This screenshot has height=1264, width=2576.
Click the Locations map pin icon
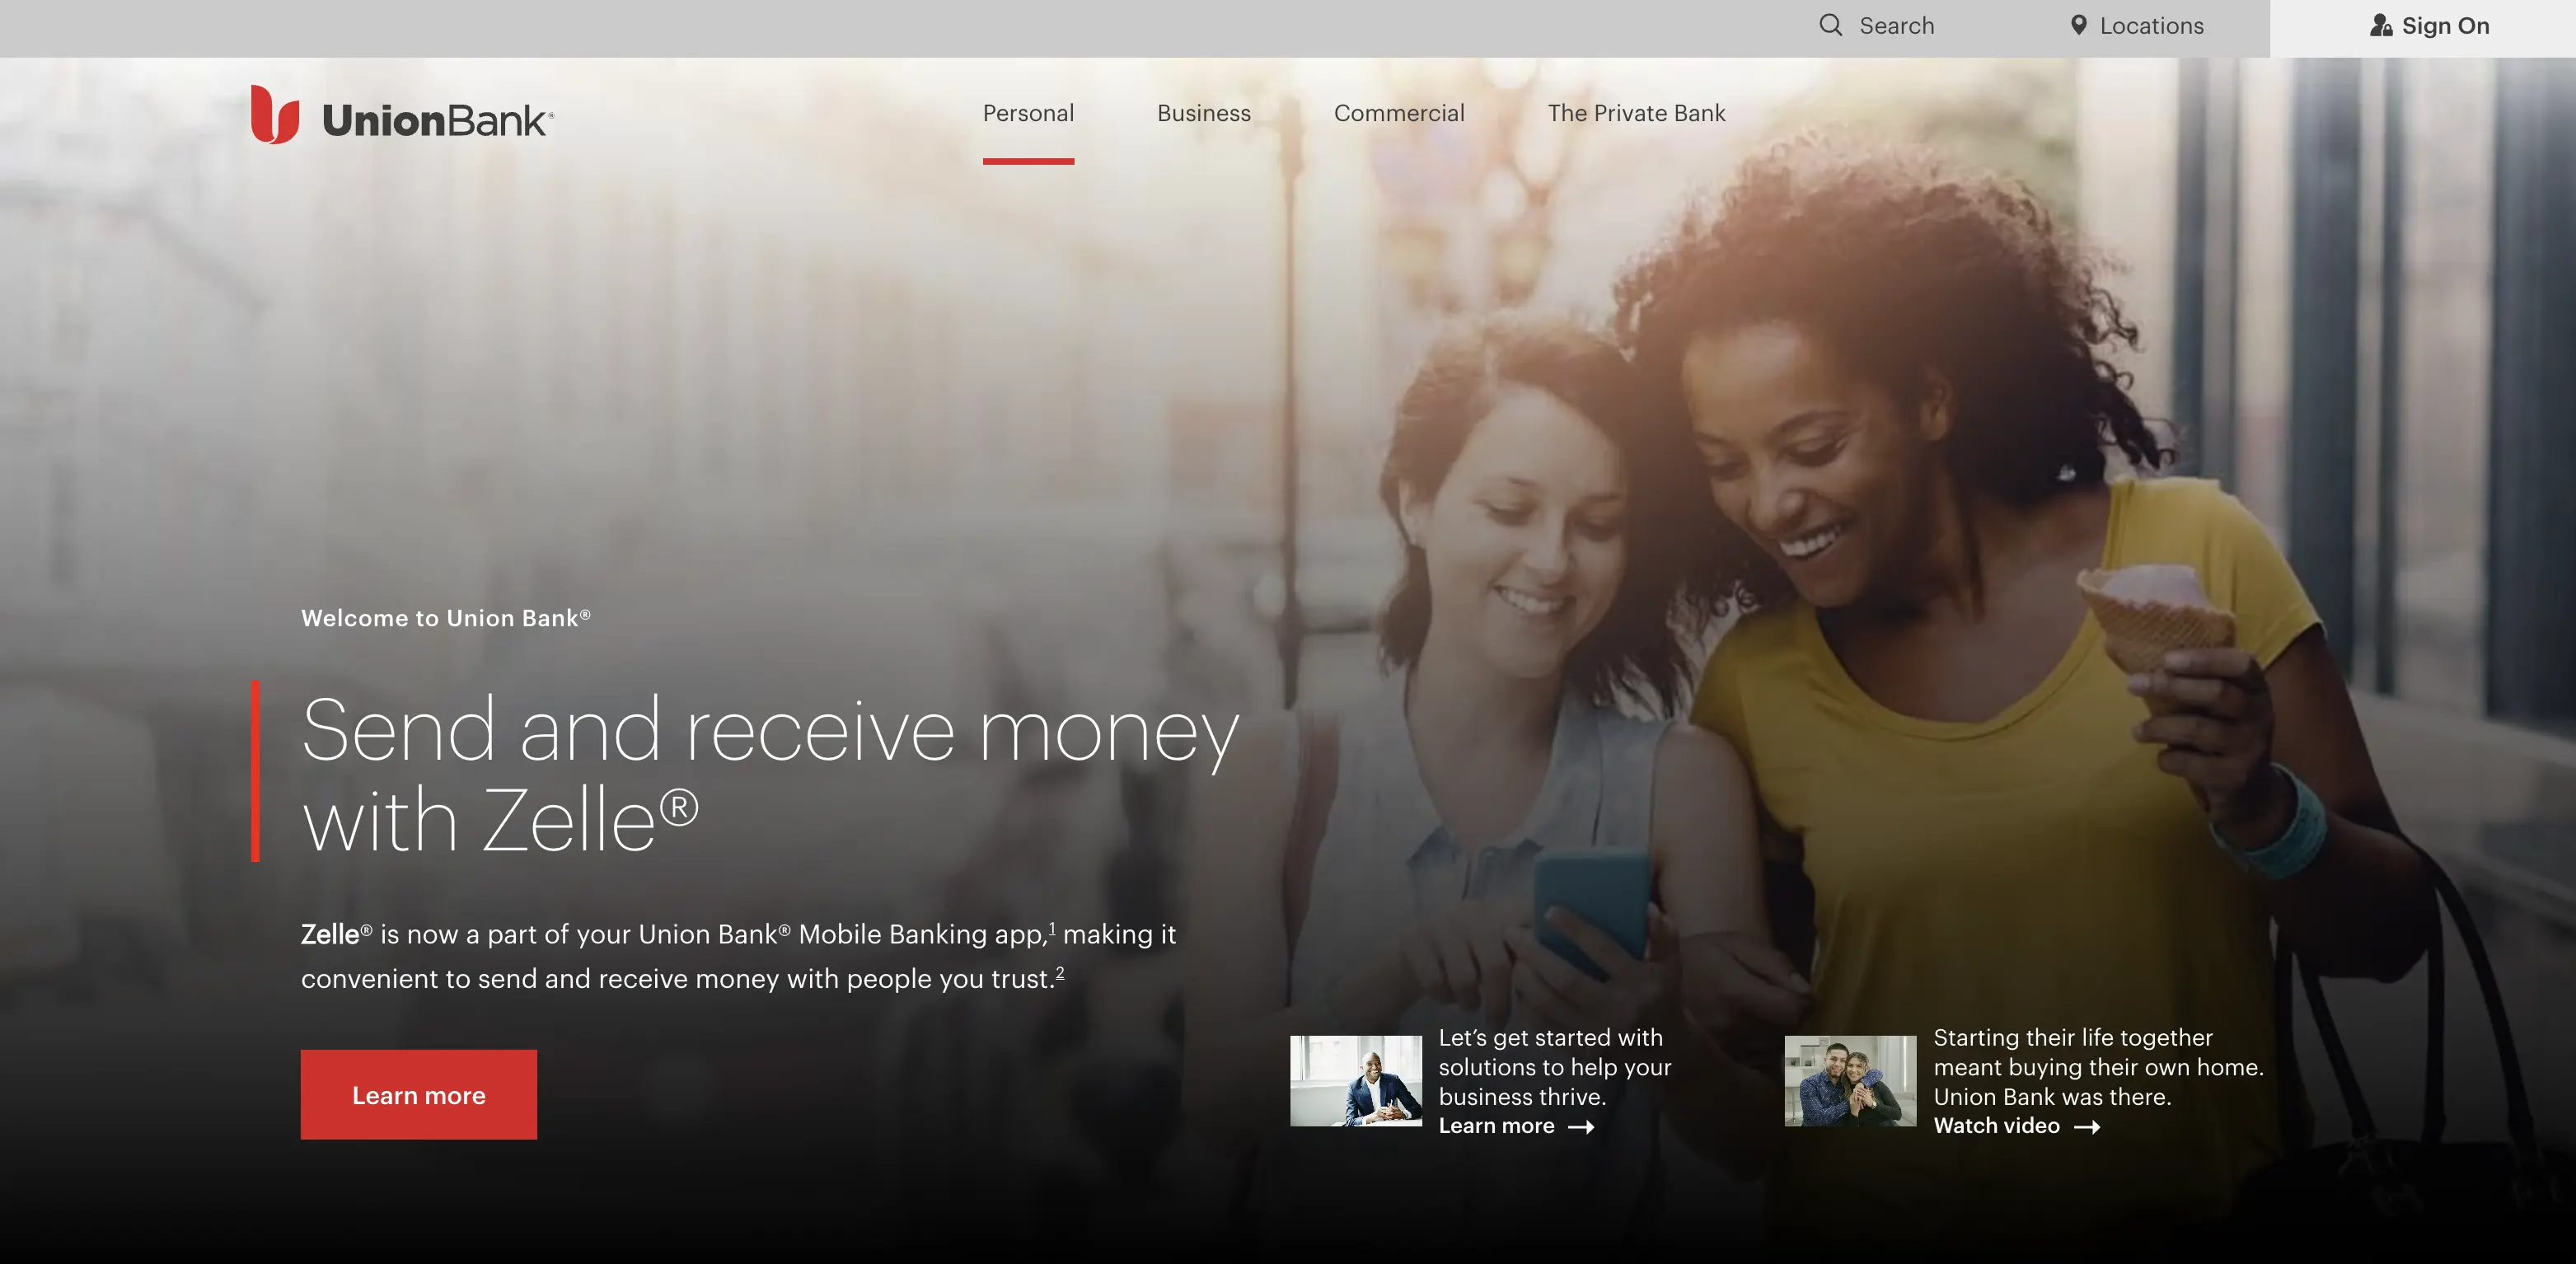[2078, 25]
